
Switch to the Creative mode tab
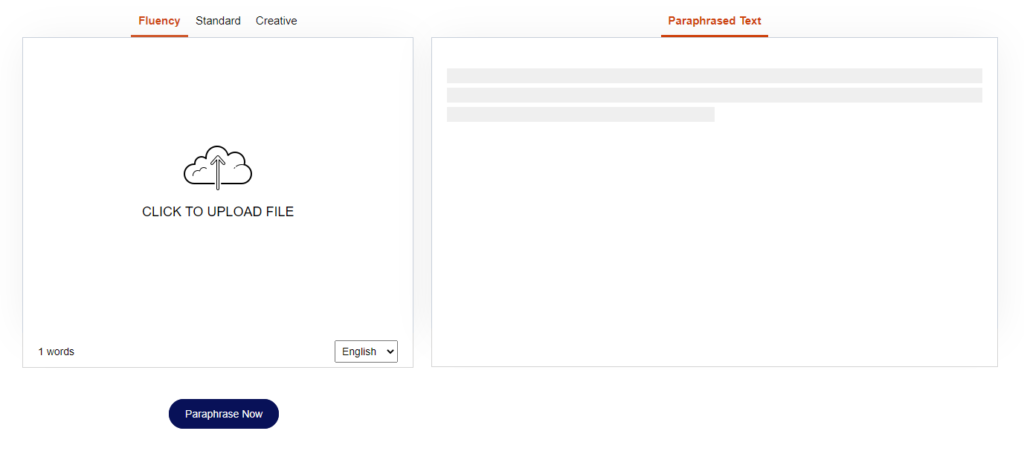pyautogui.click(x=276, y=21)
